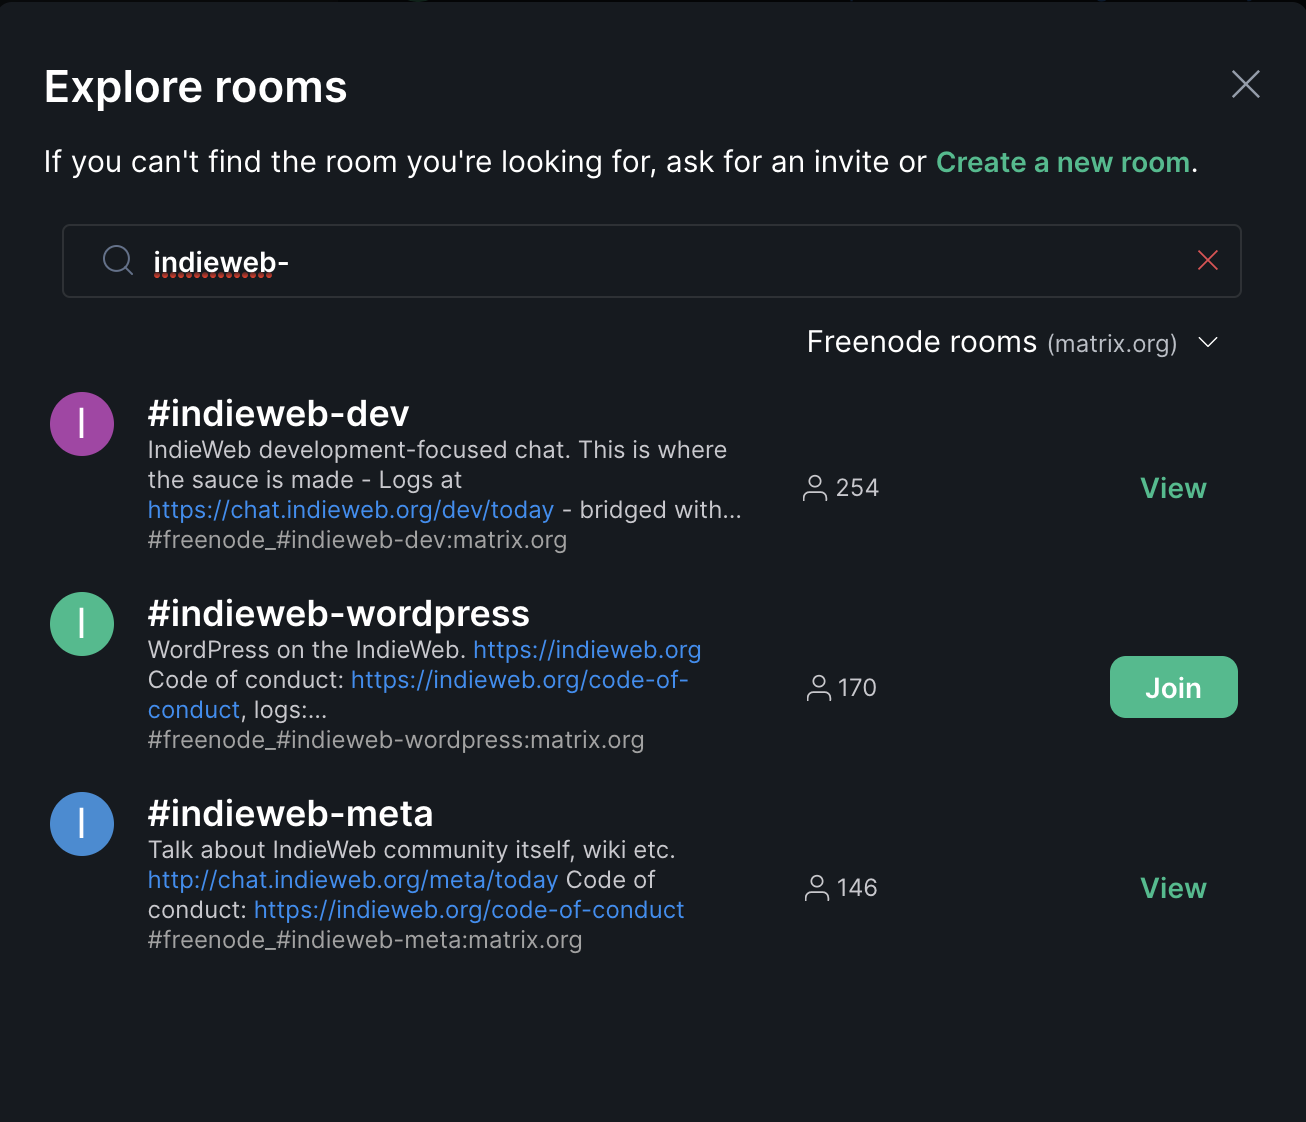
Task: Click the Freenode rooms dropdown chevron
Action: (x=1208, y=342)
